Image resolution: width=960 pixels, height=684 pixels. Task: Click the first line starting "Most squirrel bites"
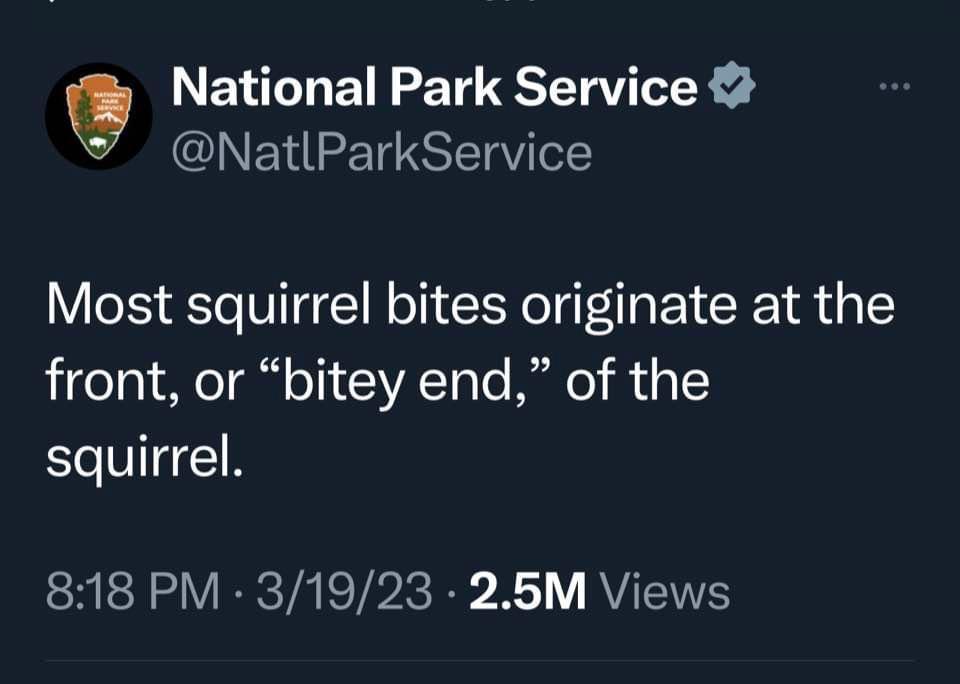click(470, 306)
